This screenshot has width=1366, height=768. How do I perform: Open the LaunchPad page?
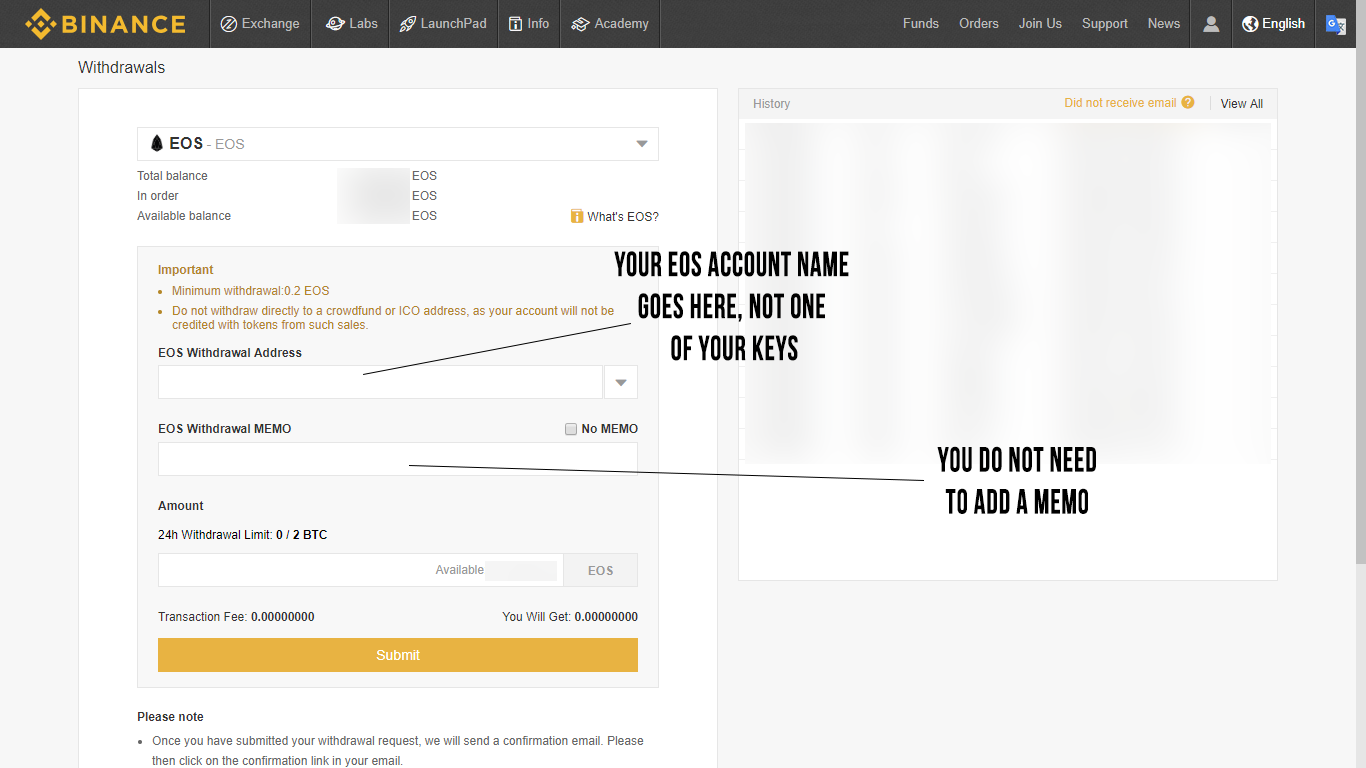442,24
